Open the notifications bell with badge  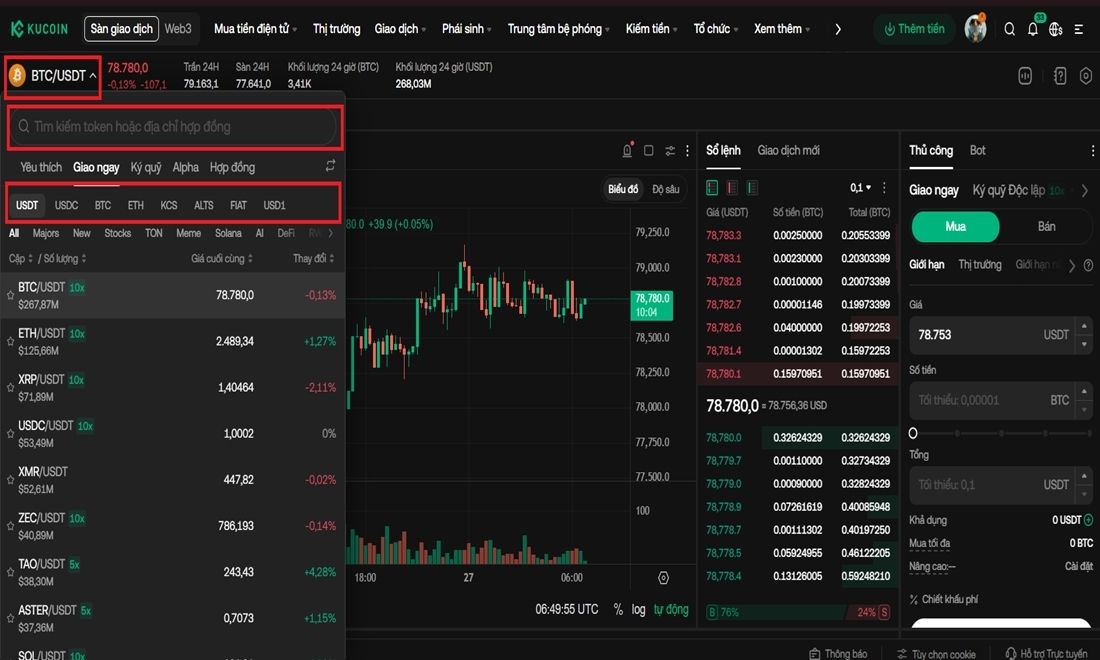coord(1033,28)
